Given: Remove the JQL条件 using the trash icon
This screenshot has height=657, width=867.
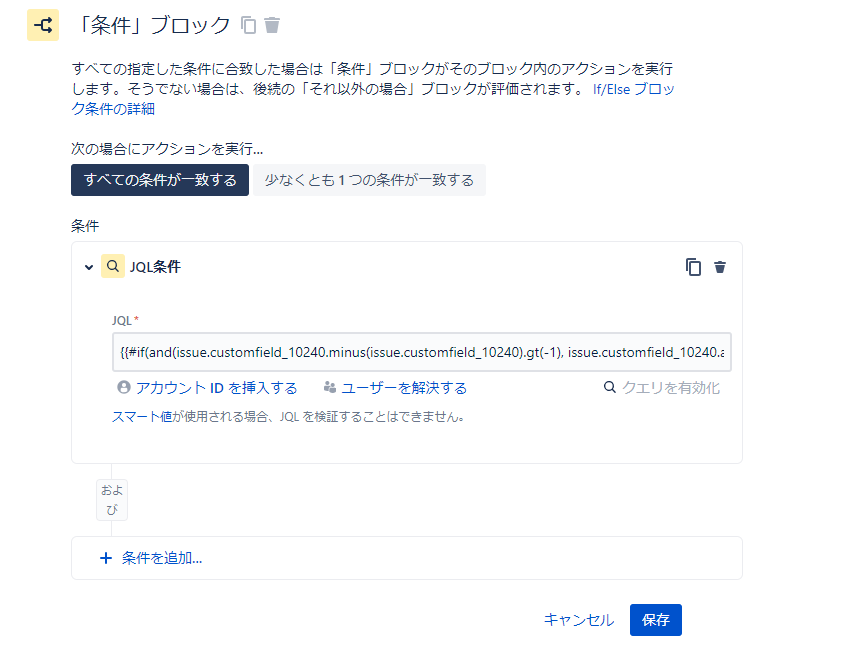Looking at the screenshot, I should pos(720,267).
